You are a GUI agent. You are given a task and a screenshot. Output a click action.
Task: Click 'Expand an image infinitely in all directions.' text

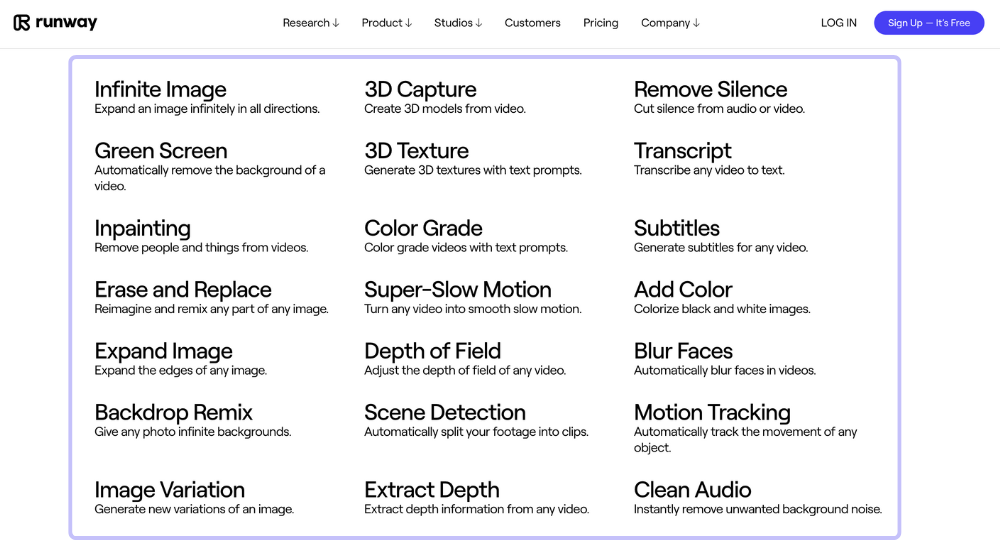point(207,109)
